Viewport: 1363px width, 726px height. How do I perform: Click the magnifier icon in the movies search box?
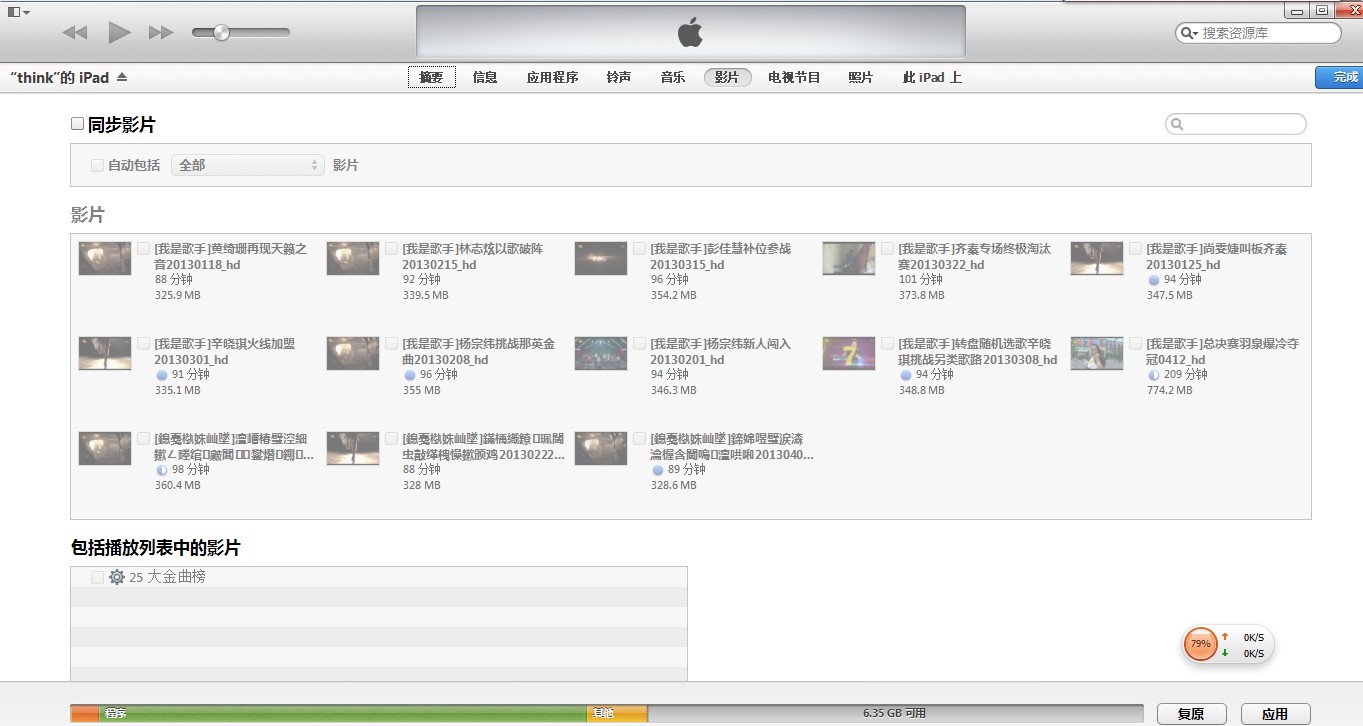tap(1175, 124)
